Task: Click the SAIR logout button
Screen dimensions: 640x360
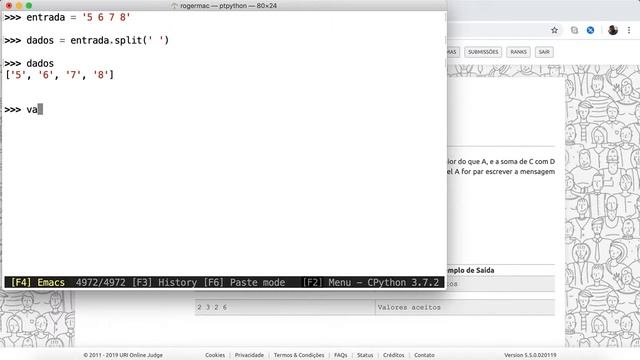Action: pos(544,52)
